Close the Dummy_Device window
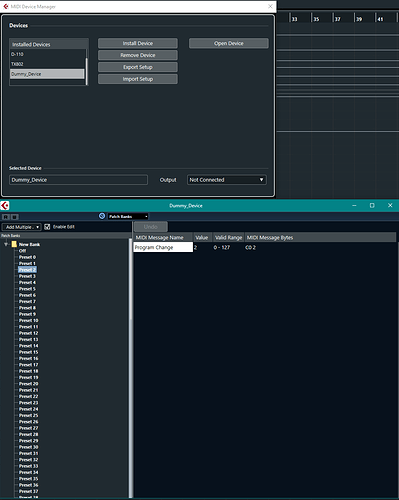The width and height of the screenshot is (399, 500). pos(390,205)
